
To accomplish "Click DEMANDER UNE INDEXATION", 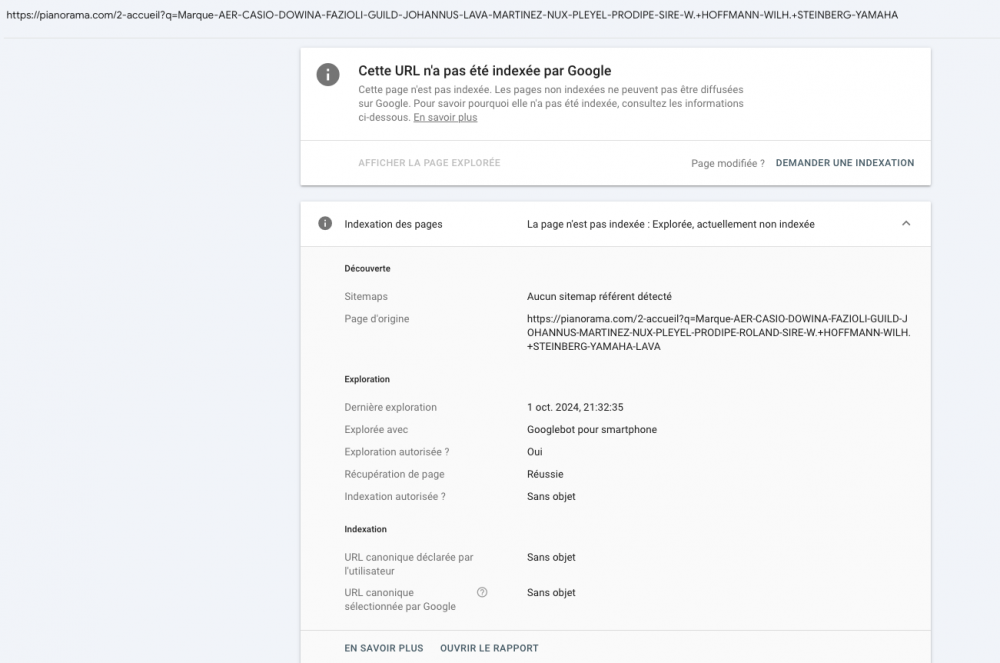I will click(x=844, y=163).
